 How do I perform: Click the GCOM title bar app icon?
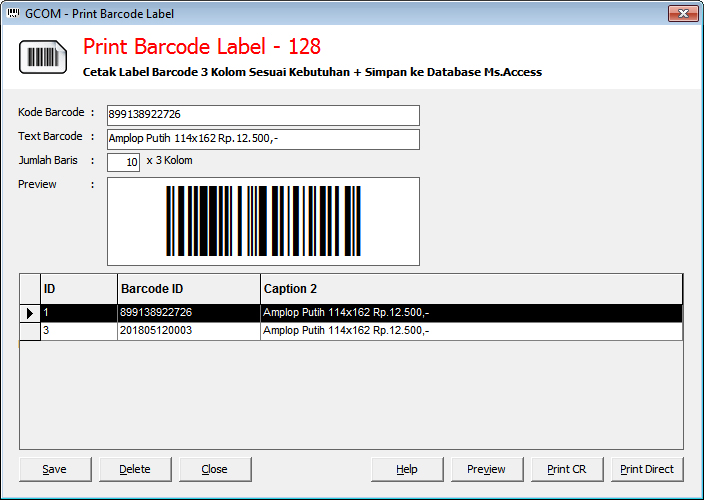(12, 13)
